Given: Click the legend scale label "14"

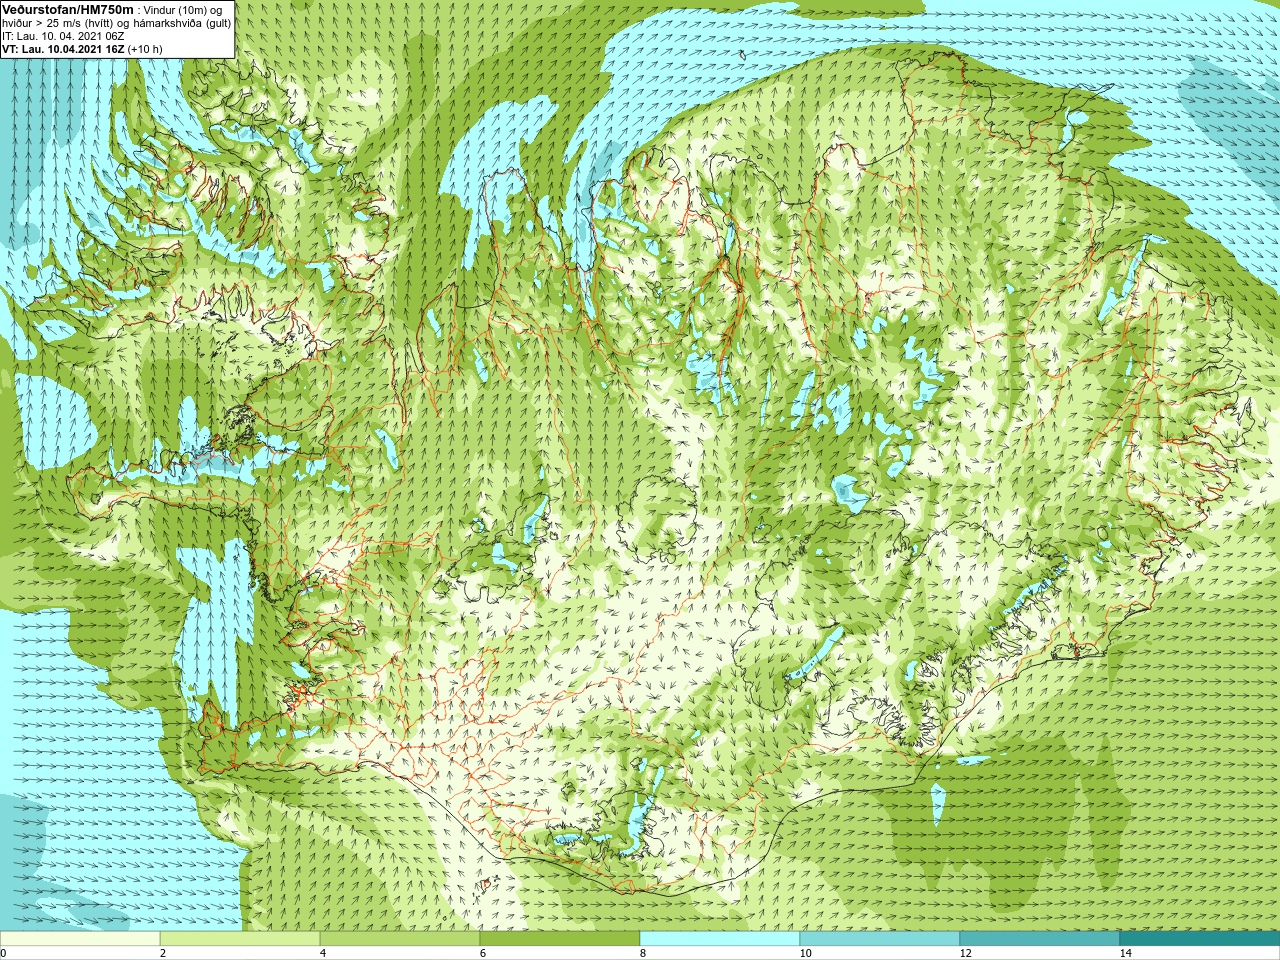Looking at the screenshot, I should pos(1126,953).
